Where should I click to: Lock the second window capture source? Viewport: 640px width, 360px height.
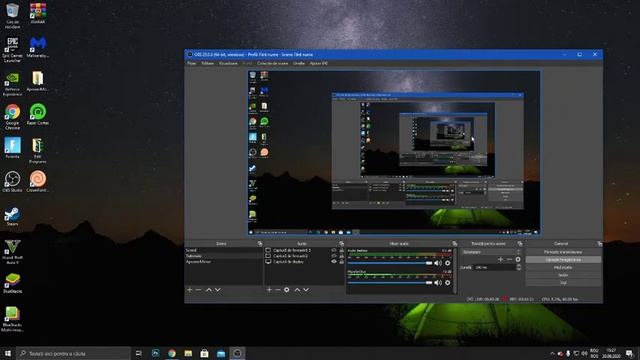[x=341, y=256]
